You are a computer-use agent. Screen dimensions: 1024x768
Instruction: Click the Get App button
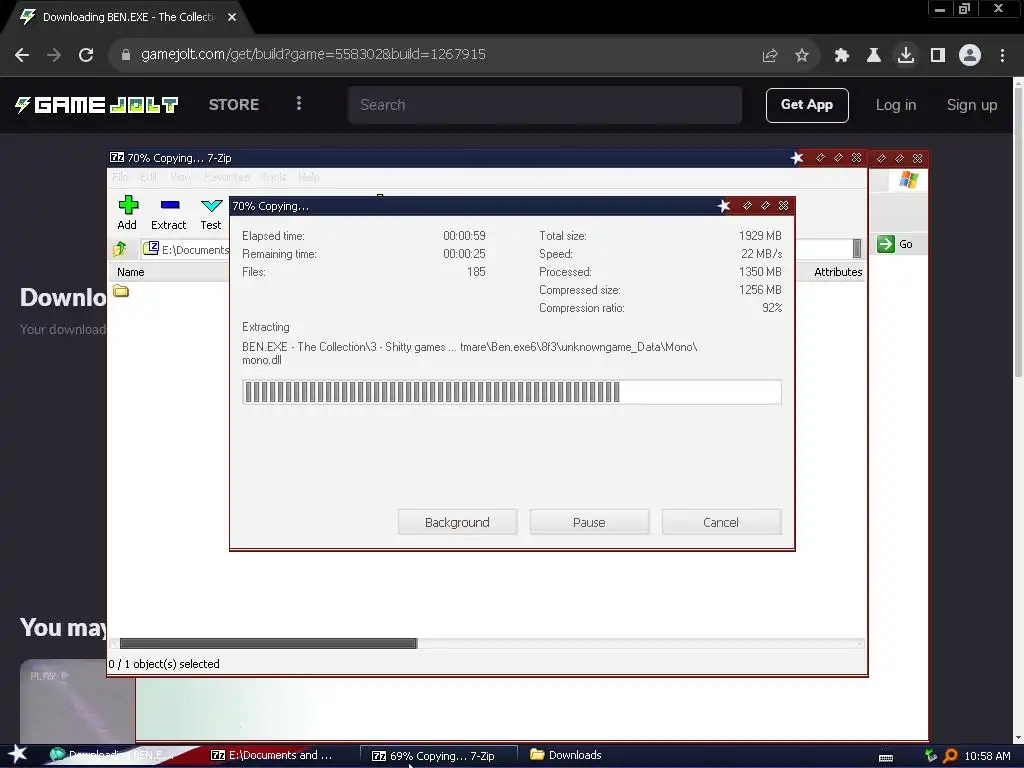point(807,105)
